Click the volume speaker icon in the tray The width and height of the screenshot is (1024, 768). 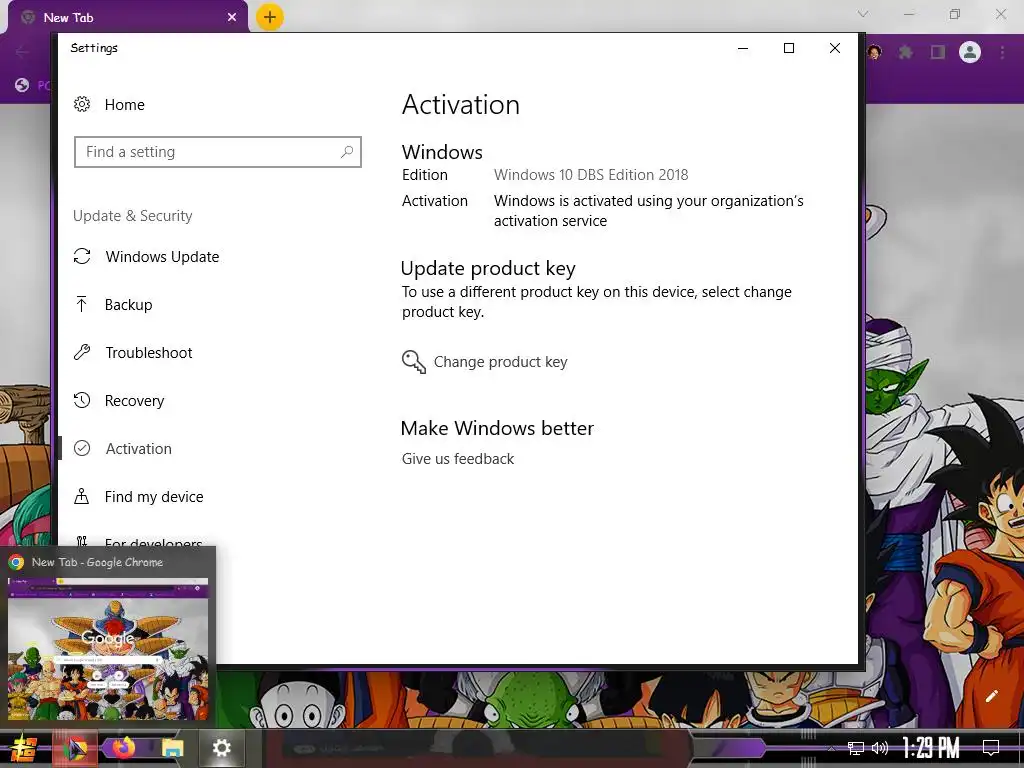pyautogui.click(x=880, y=748)
